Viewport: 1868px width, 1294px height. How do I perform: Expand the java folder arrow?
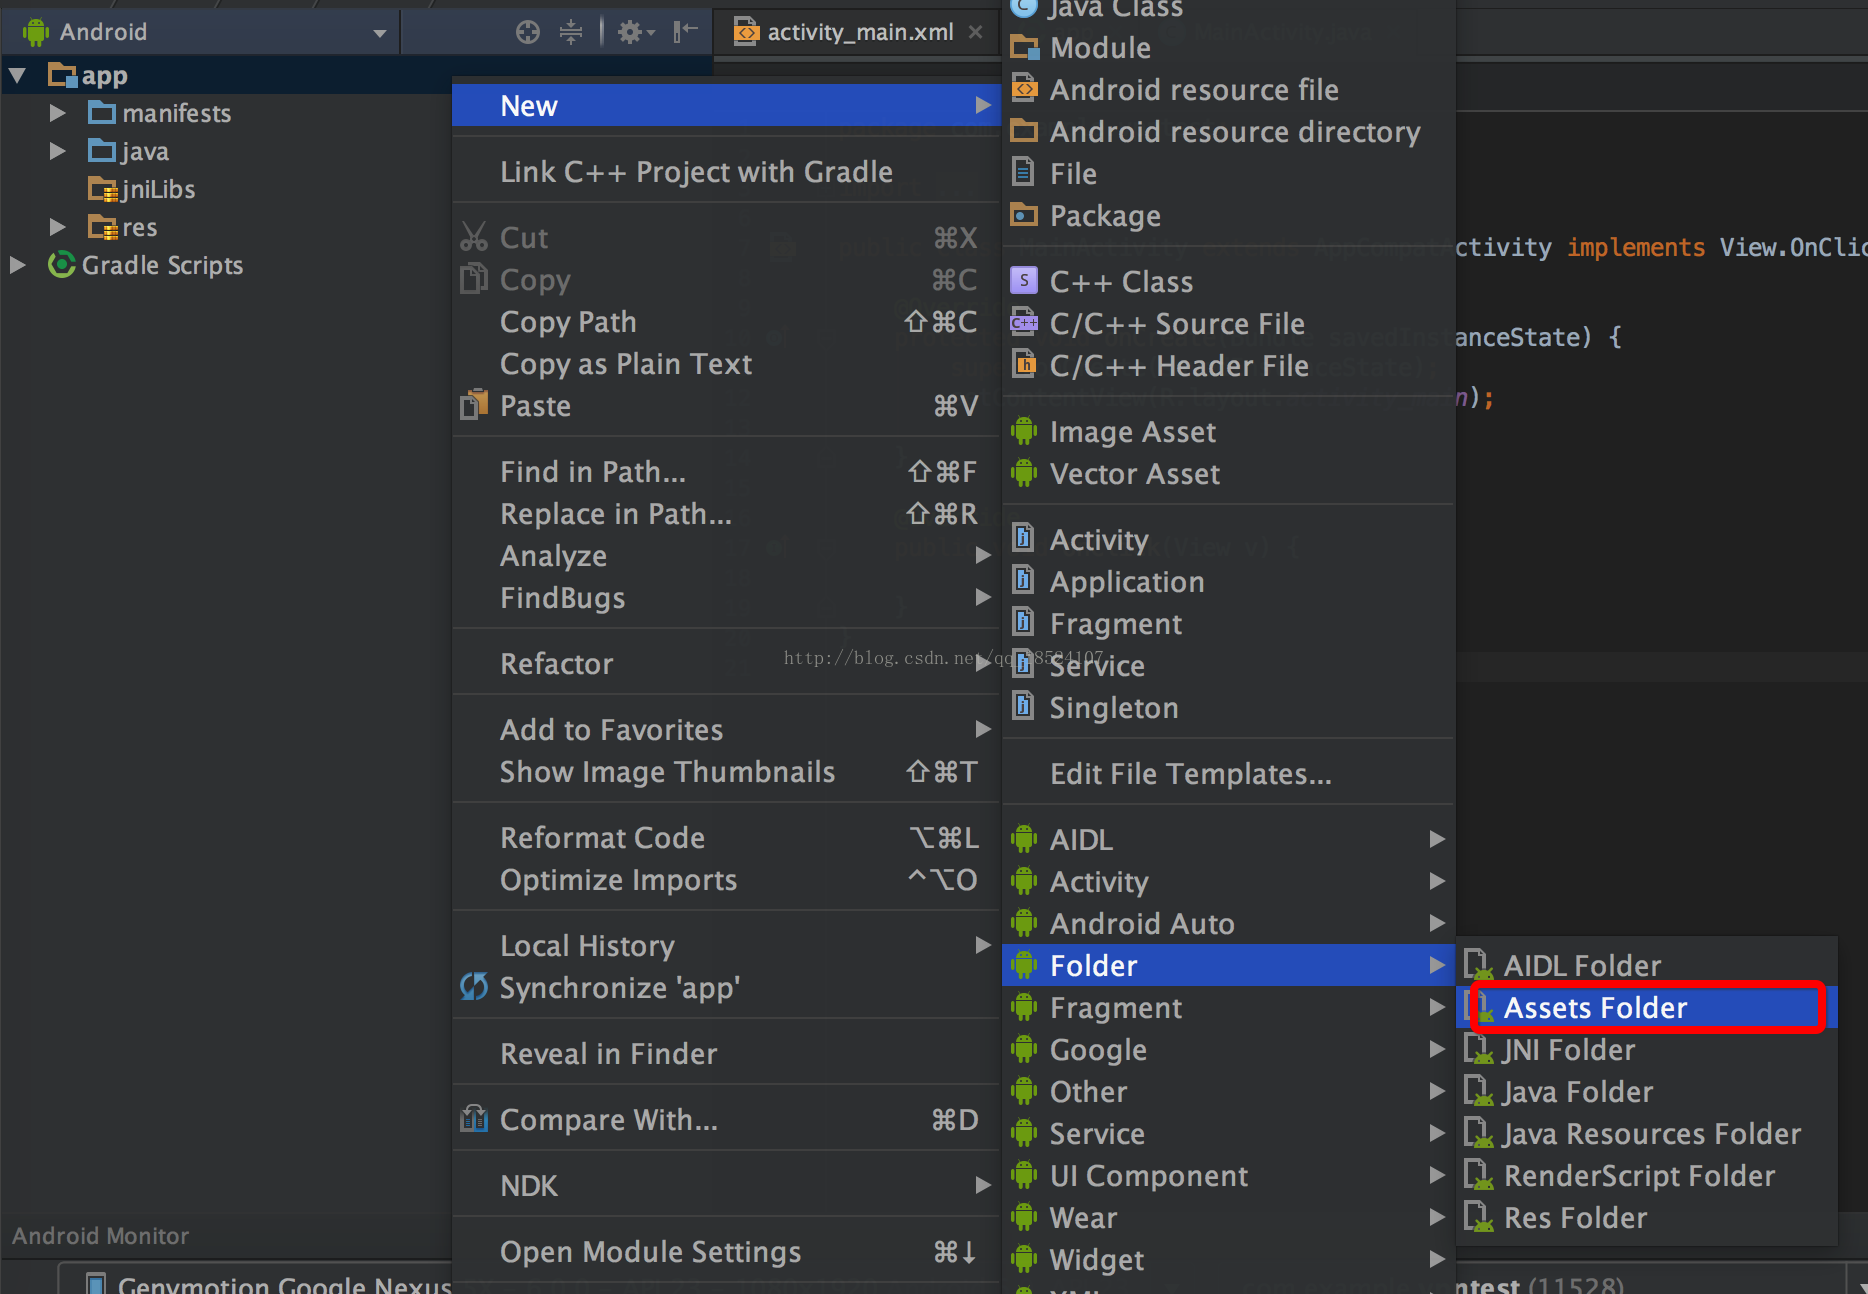57,151
